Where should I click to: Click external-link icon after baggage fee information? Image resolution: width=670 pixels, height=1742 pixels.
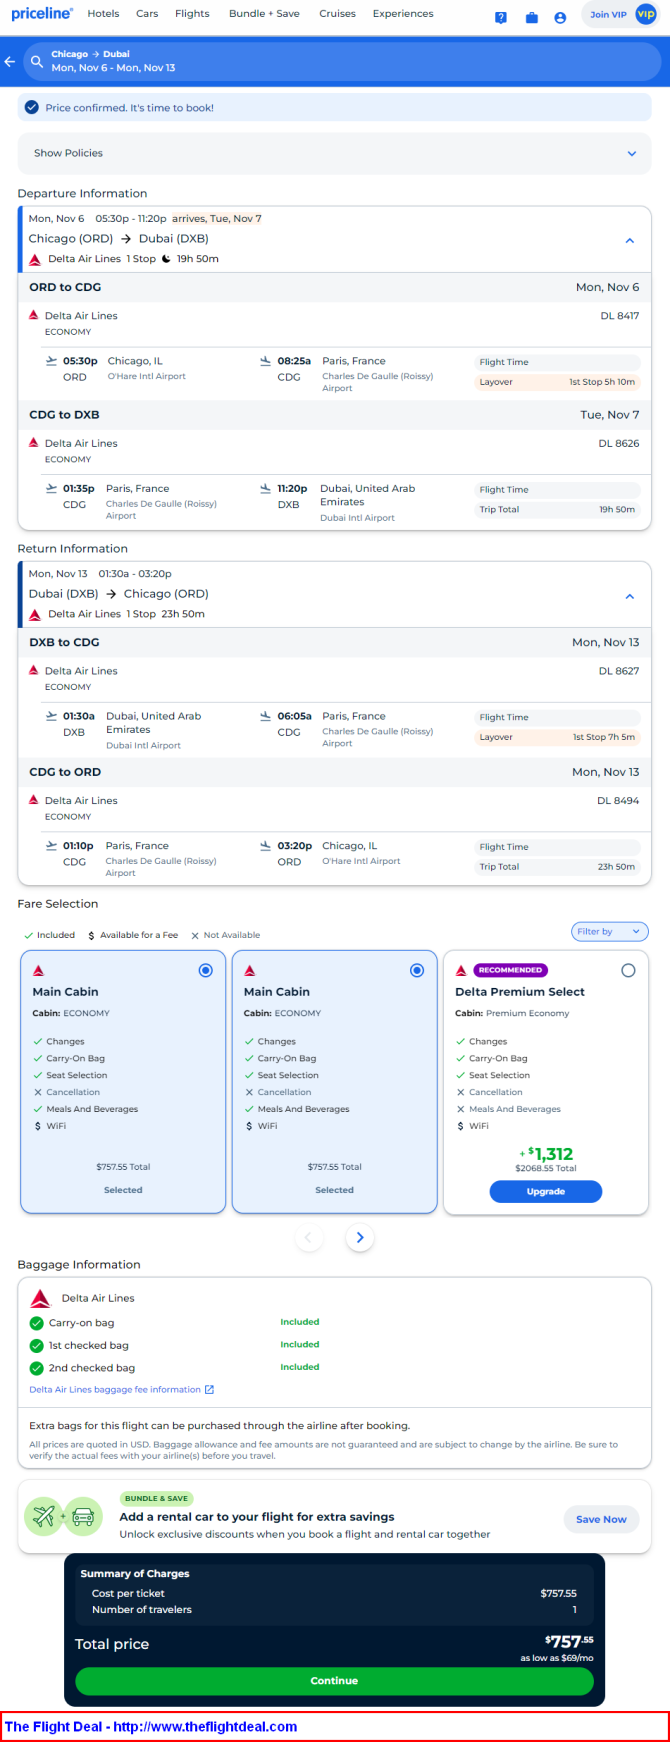click(x=210, y=1389)
